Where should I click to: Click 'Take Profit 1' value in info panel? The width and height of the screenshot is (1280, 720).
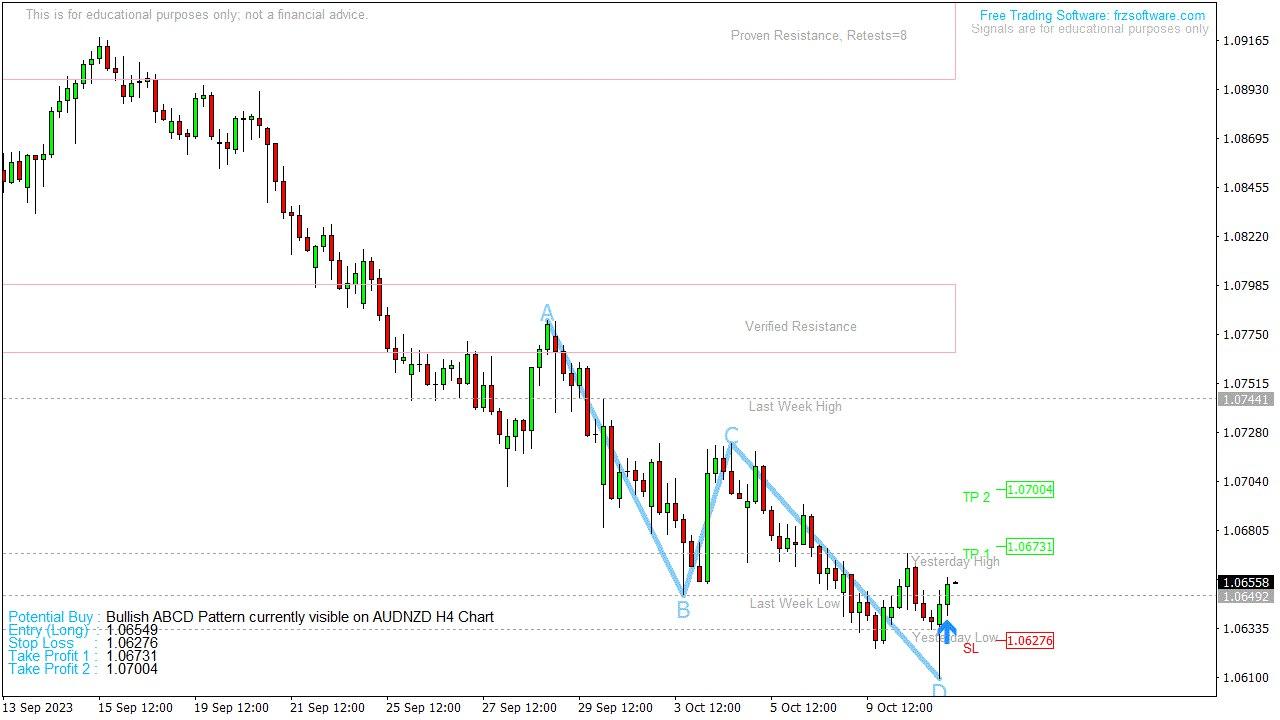[132, 656]
